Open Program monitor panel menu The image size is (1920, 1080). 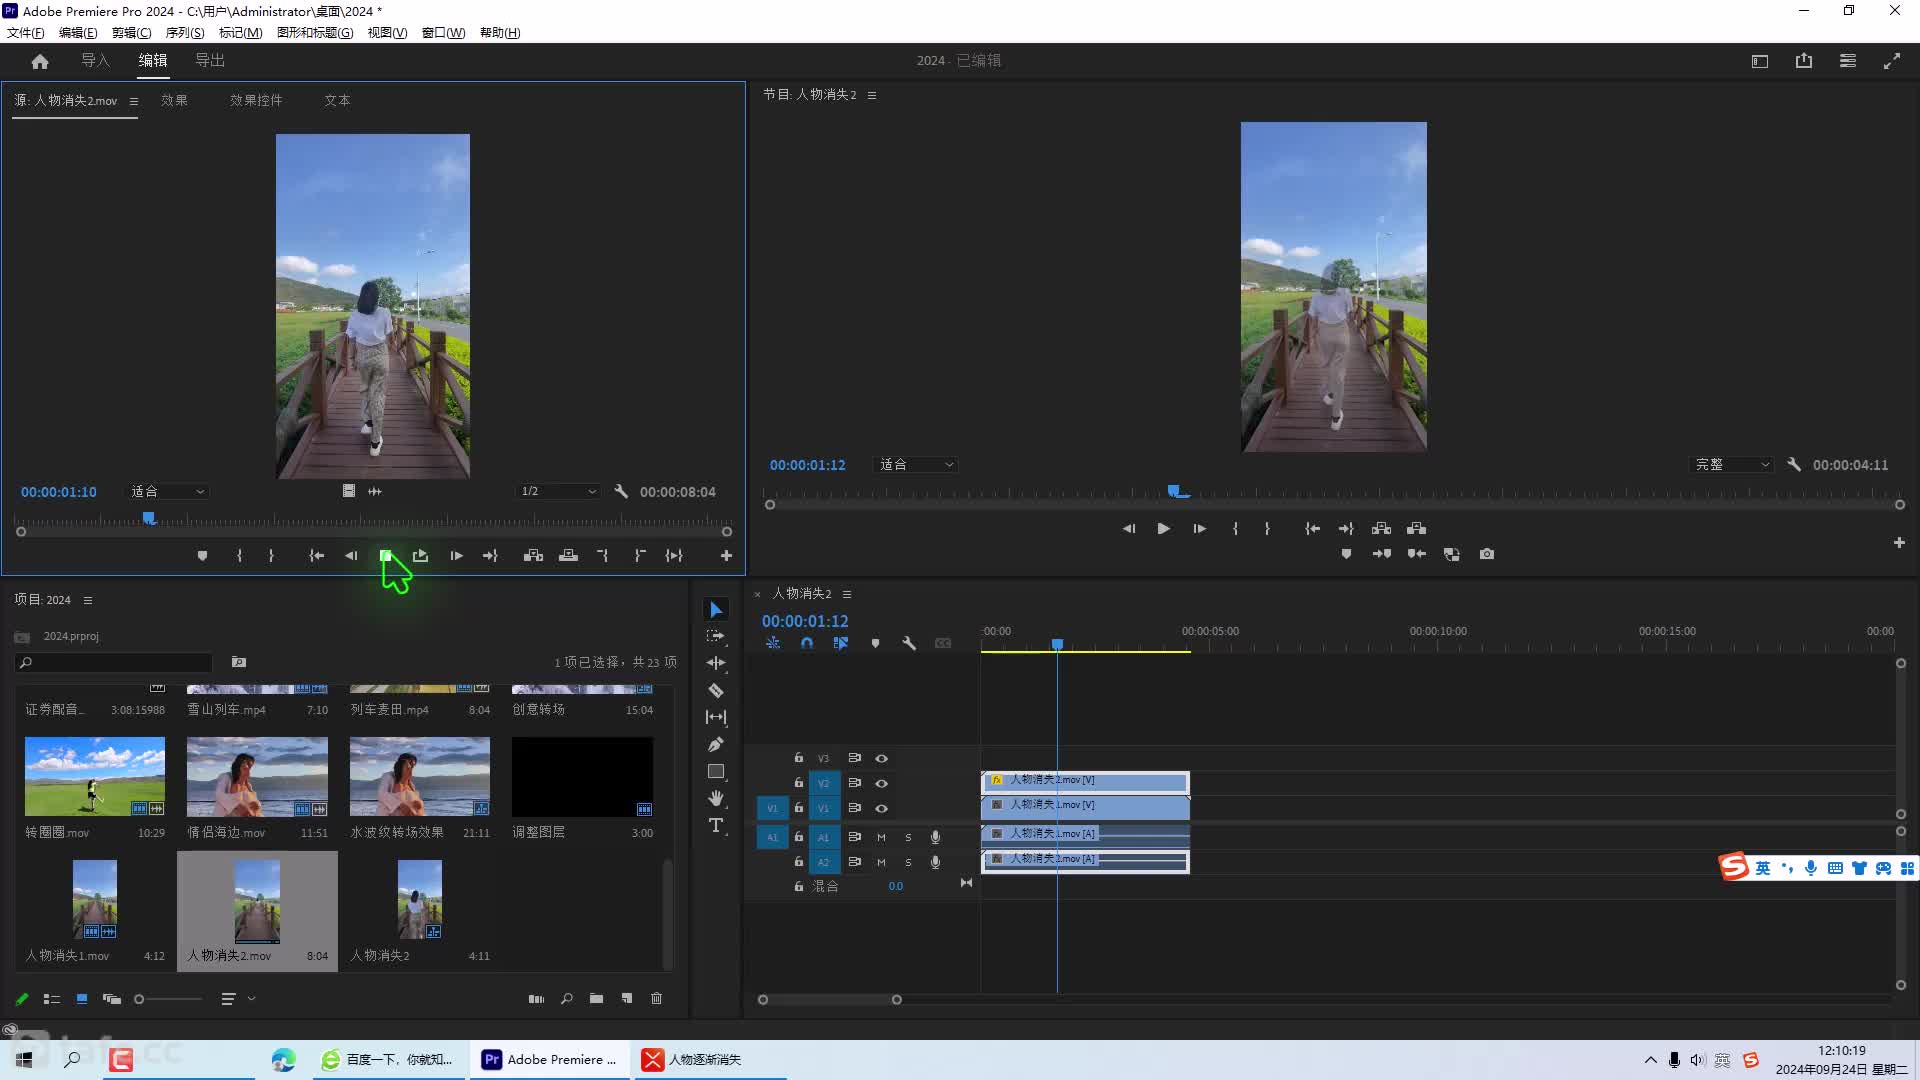click(872, 95)
